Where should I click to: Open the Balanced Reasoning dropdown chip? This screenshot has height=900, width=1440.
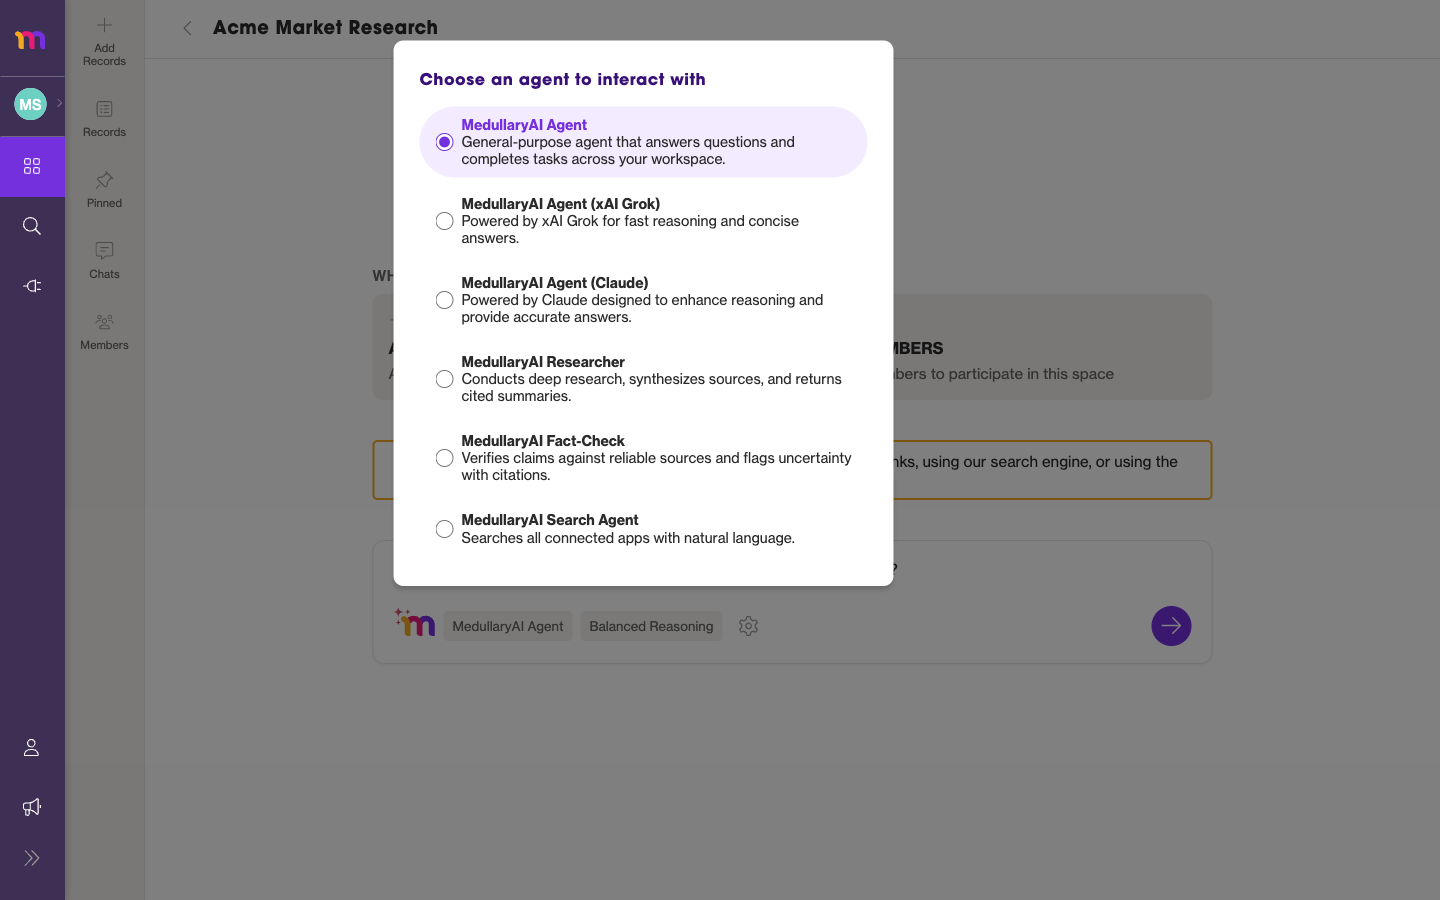651,626
